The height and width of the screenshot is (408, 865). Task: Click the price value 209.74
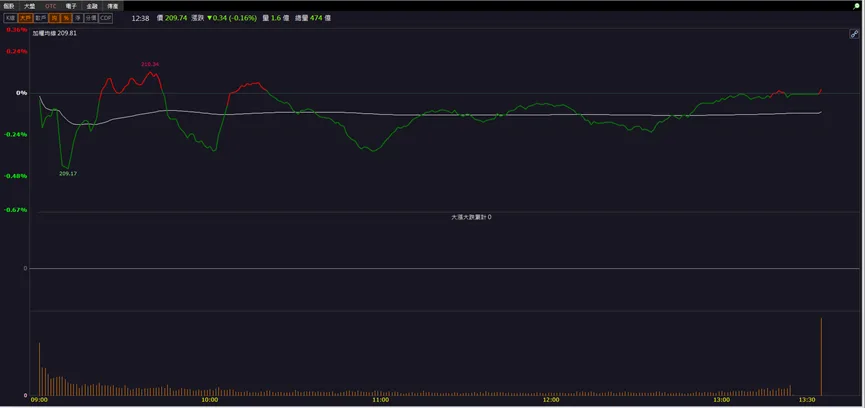tap(176, 18)
